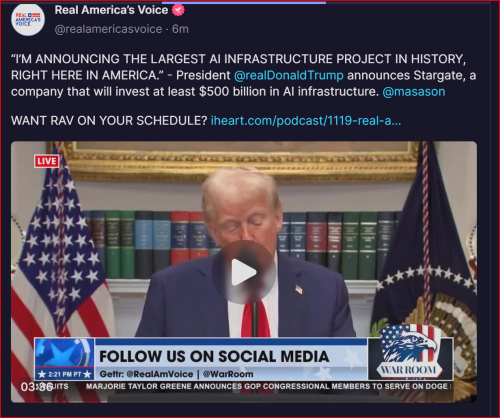Click the Real America's Voice display name
Viewport: 500px width, 418px height.
point(111,10)
